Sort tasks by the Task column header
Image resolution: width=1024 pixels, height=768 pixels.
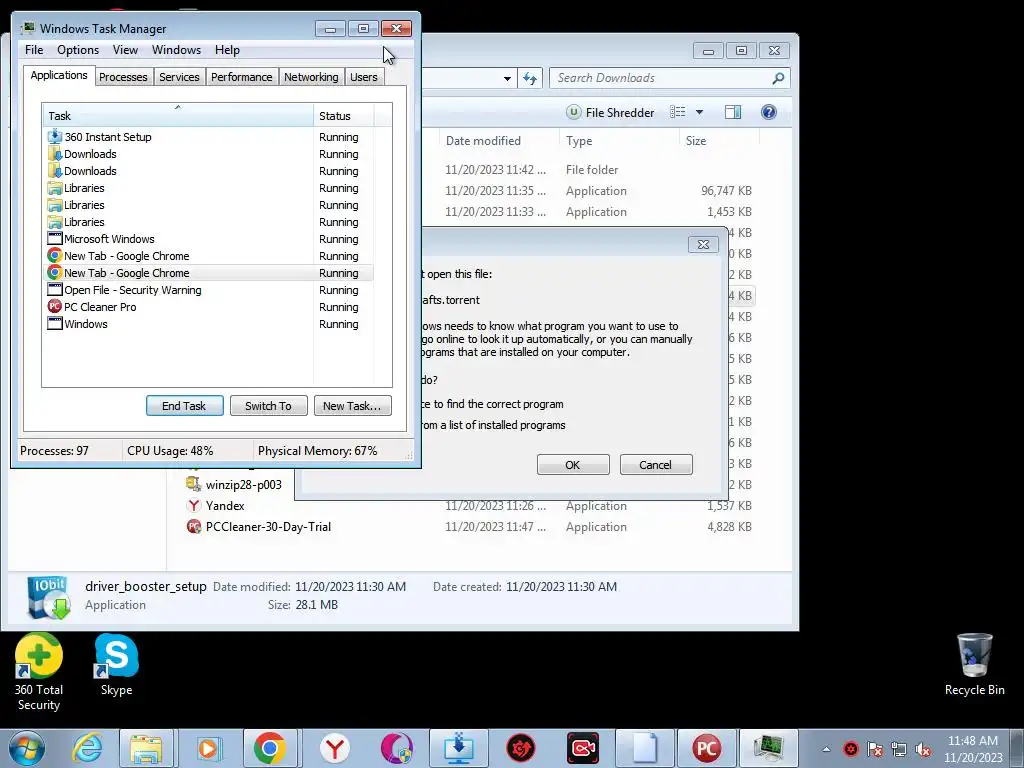pyautogui.click(x=177, y=116)
